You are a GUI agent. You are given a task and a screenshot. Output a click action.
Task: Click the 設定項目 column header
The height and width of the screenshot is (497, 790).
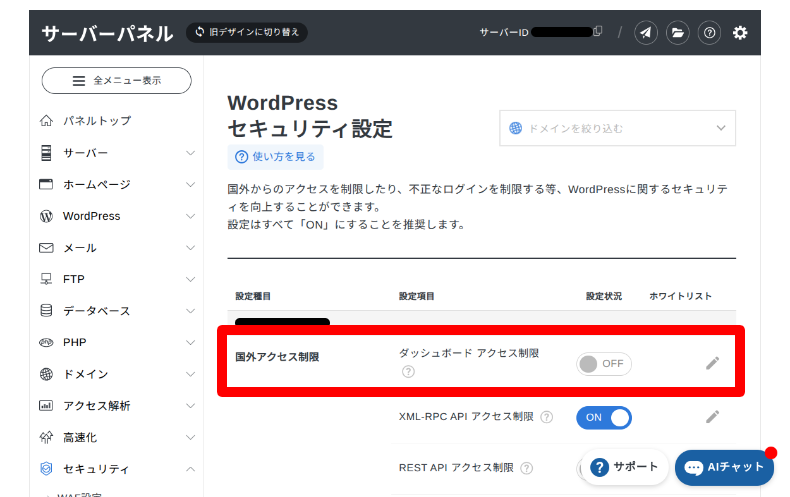pos(417,296)
